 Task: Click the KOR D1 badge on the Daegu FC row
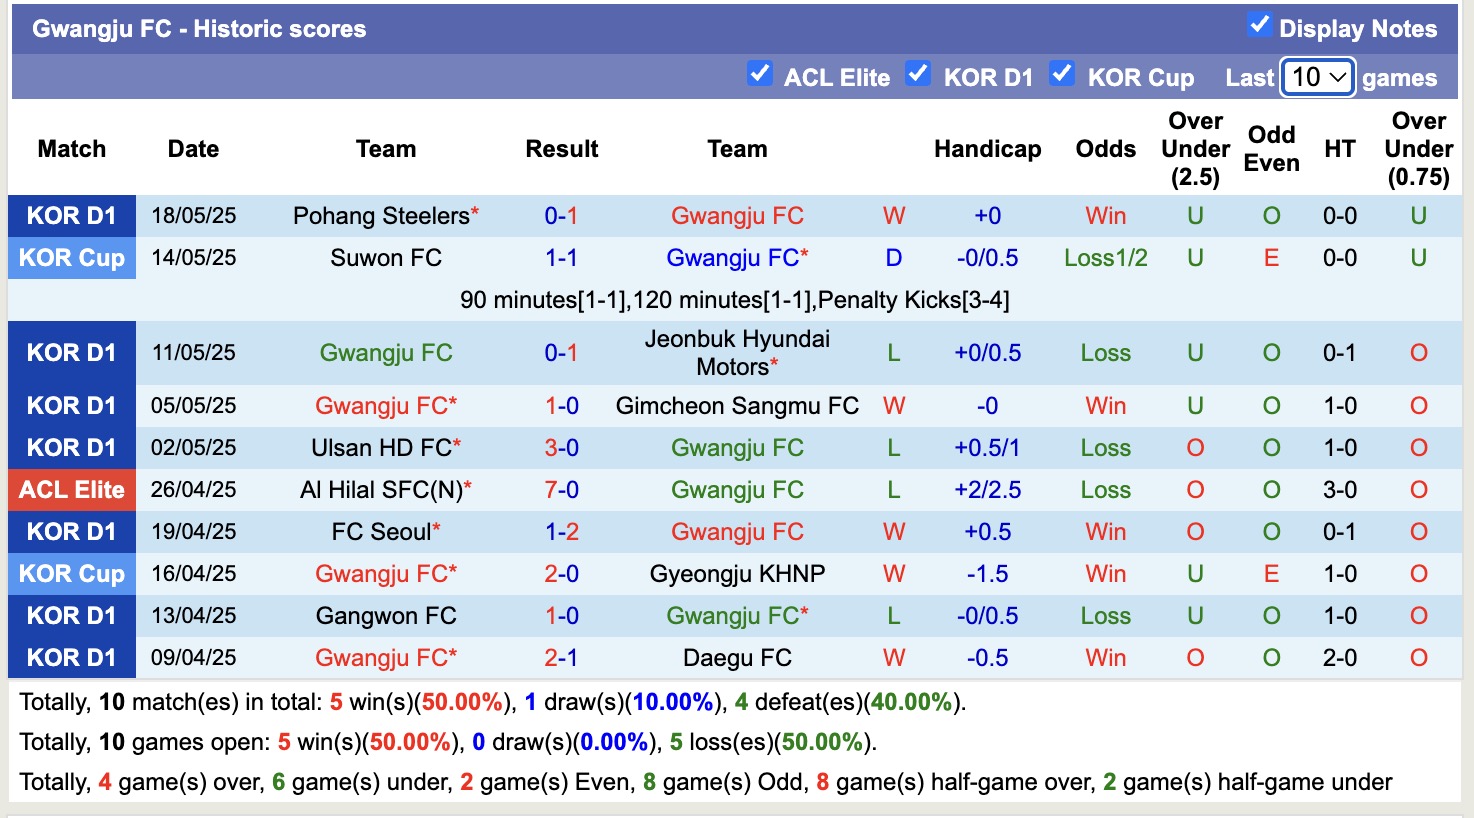coord(71,657)
